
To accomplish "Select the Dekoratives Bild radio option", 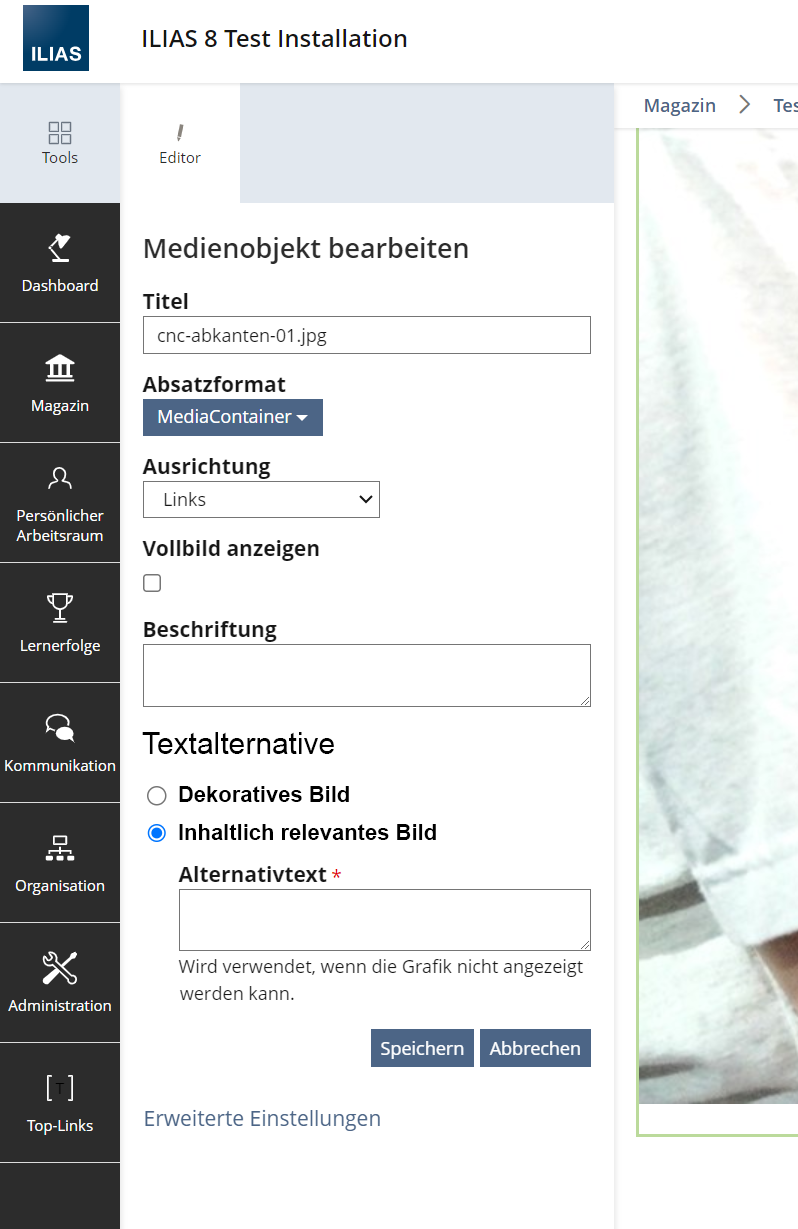I will pyautogui.click(x=156, y=796).
